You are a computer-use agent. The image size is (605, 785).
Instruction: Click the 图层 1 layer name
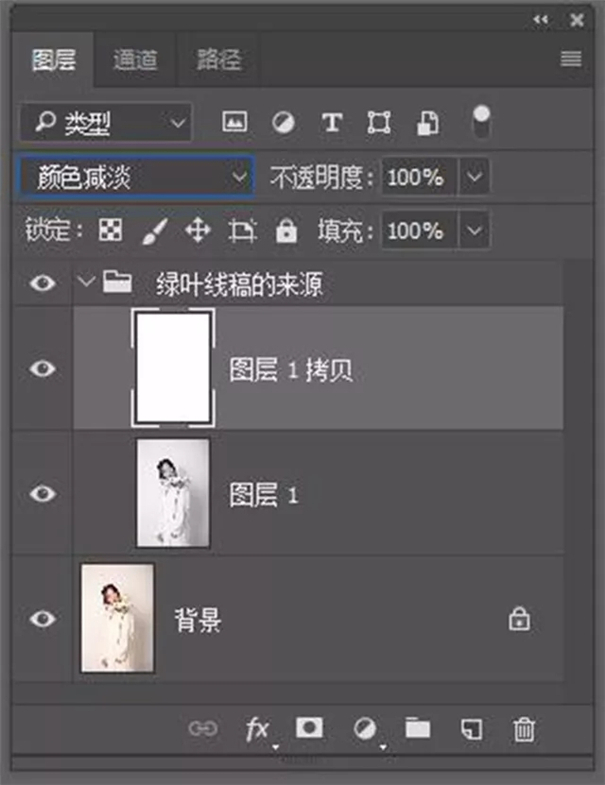pos(264,495)
